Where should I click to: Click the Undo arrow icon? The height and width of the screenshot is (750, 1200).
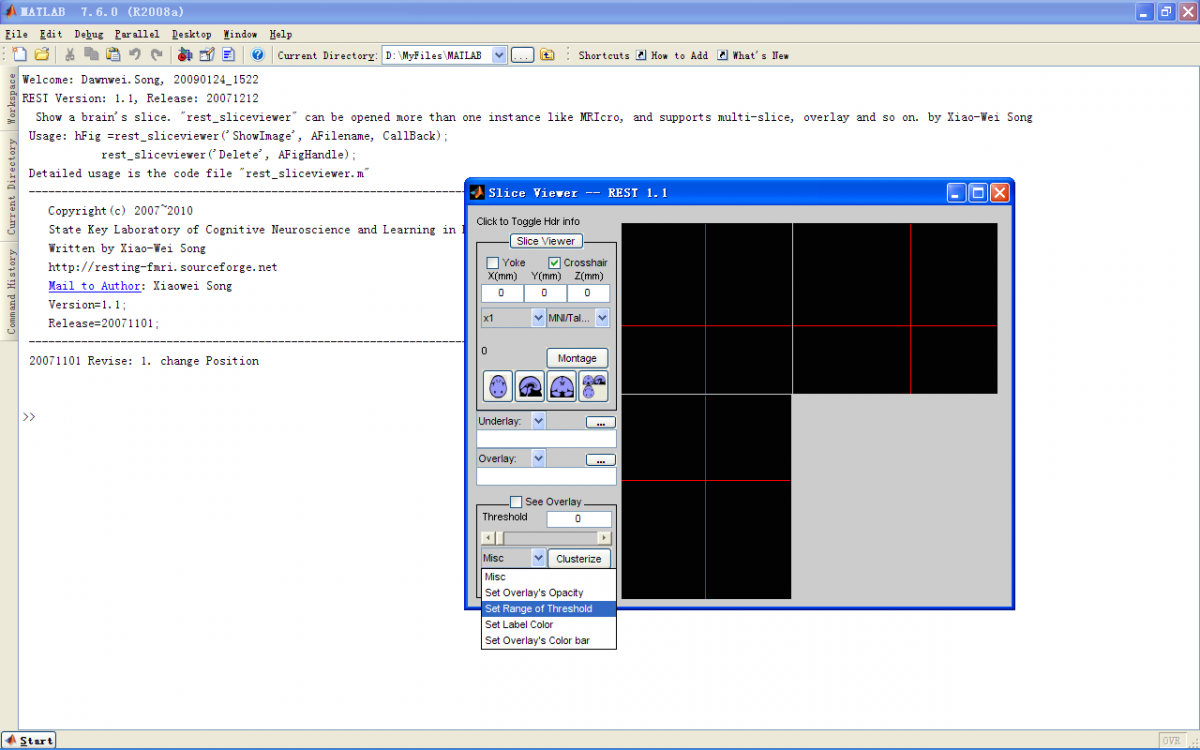click(x=134, y=55)
